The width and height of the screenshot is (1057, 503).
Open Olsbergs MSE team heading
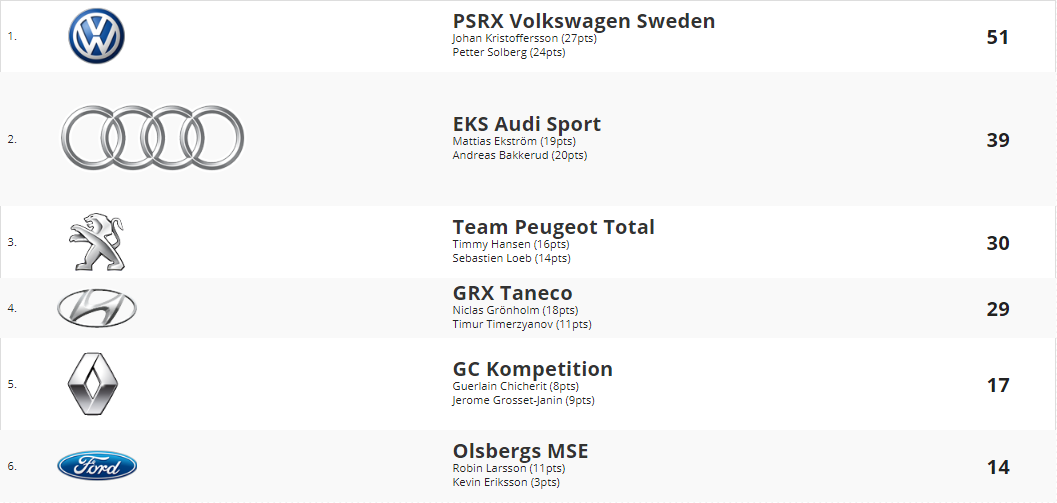click(520, 451)
